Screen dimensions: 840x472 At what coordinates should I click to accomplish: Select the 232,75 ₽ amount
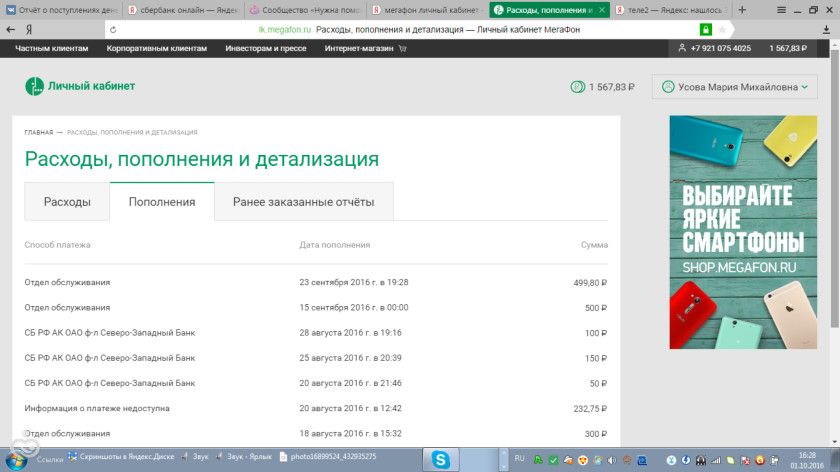[x=590, y=409]
